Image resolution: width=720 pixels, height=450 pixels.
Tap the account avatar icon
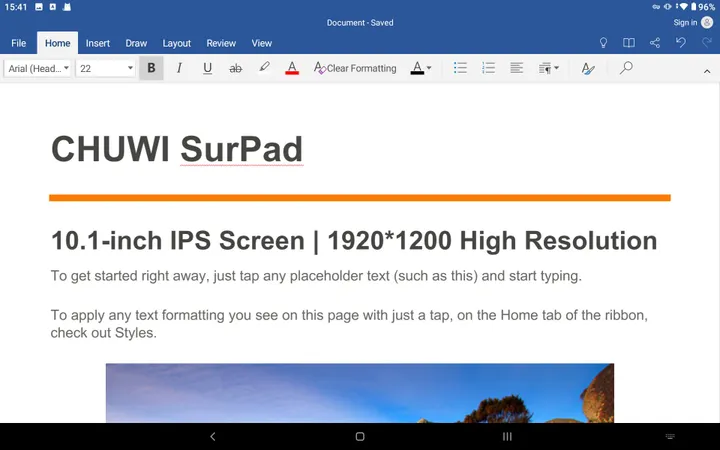click(707, 22)
